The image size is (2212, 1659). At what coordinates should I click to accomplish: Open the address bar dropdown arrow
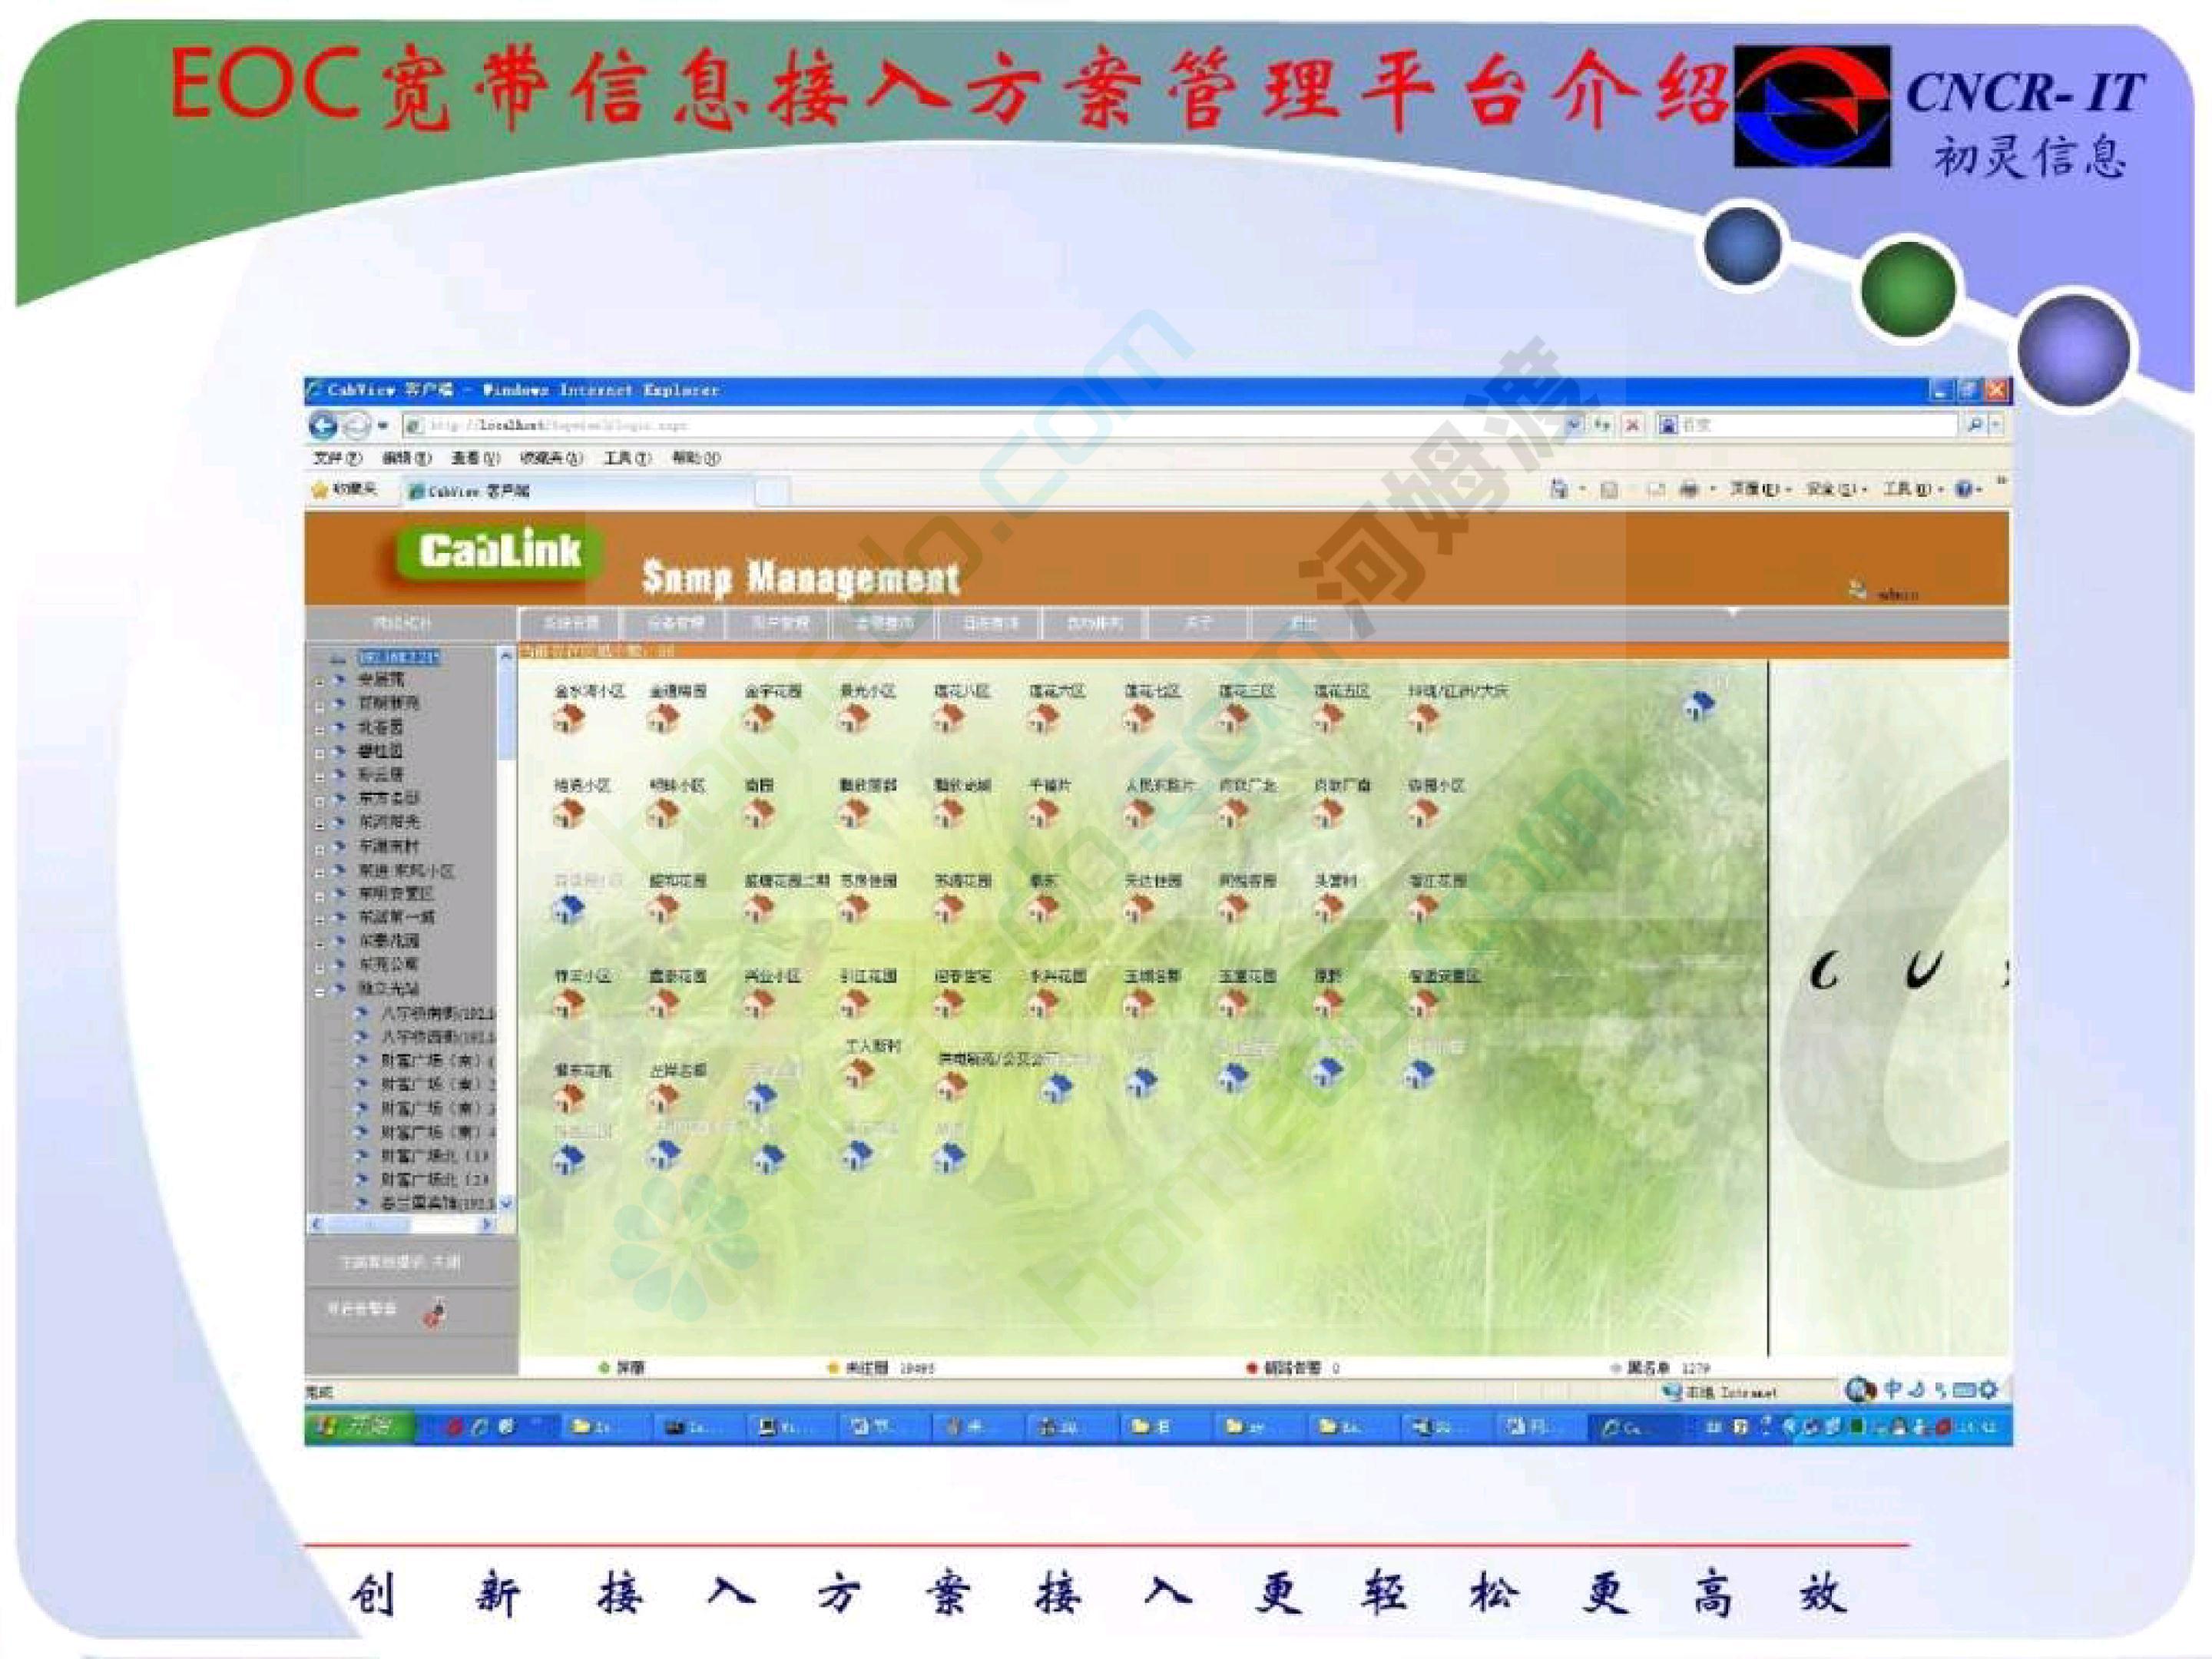1572,425
